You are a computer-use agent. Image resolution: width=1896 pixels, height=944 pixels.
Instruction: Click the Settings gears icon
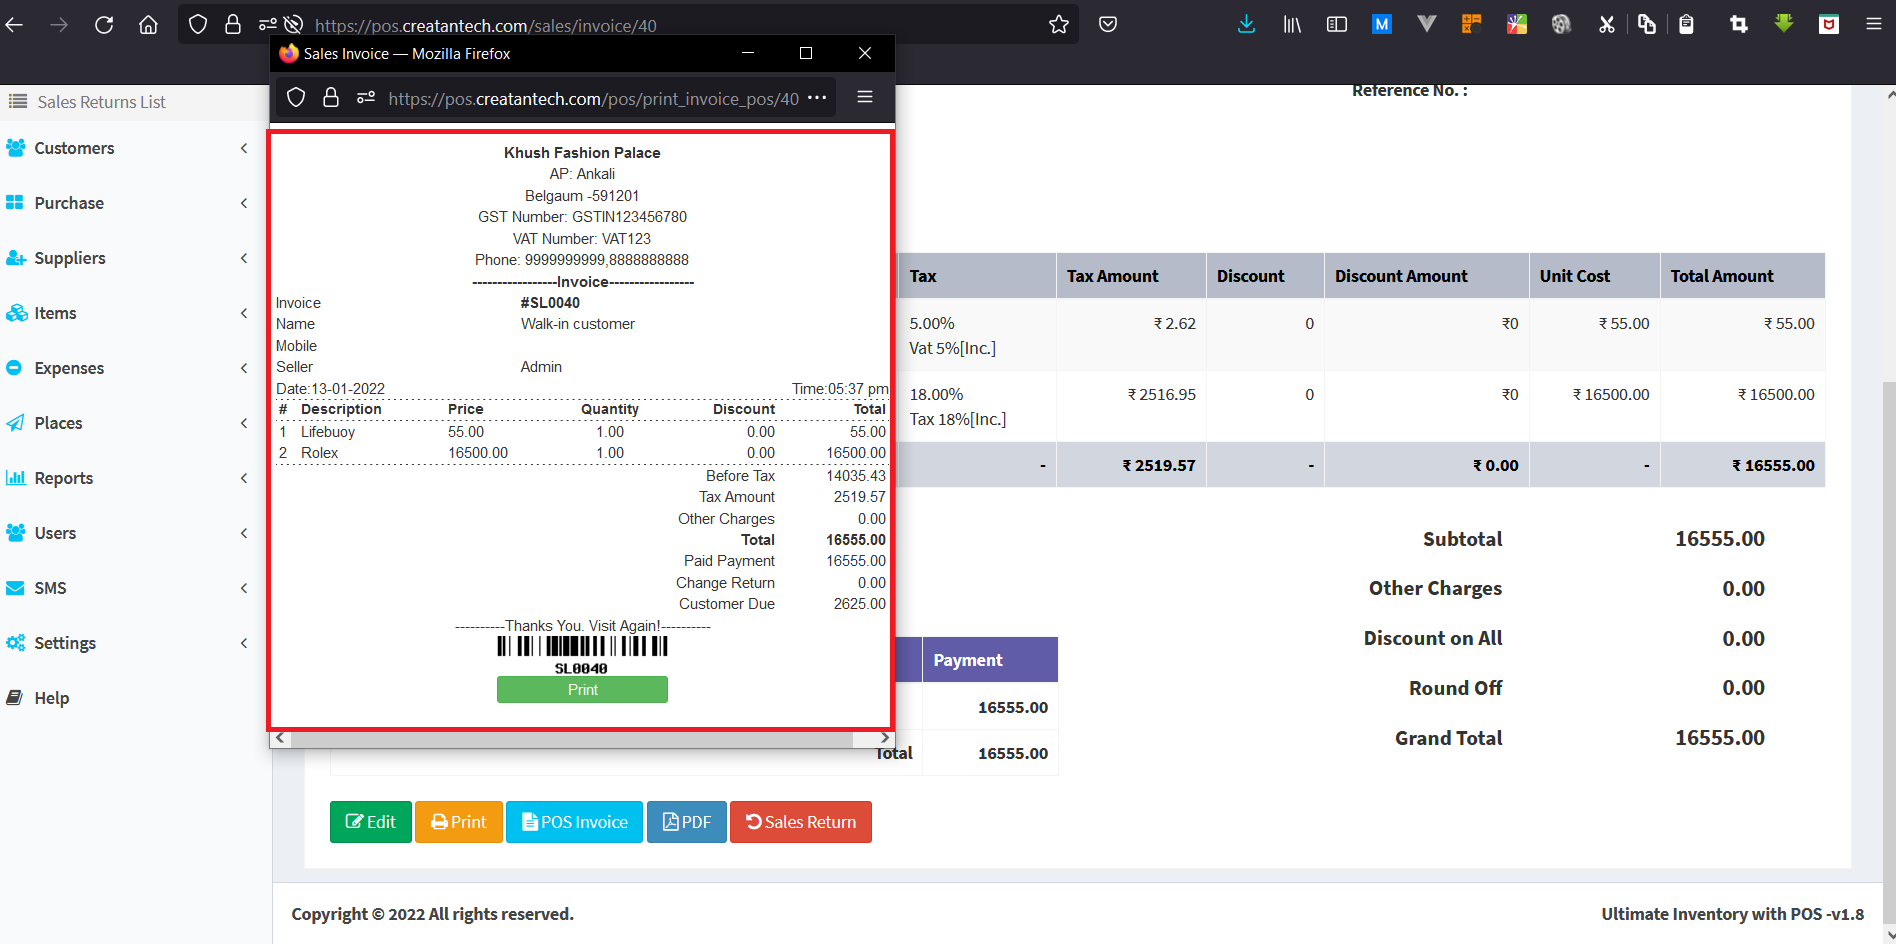click(x=15, y=643)
